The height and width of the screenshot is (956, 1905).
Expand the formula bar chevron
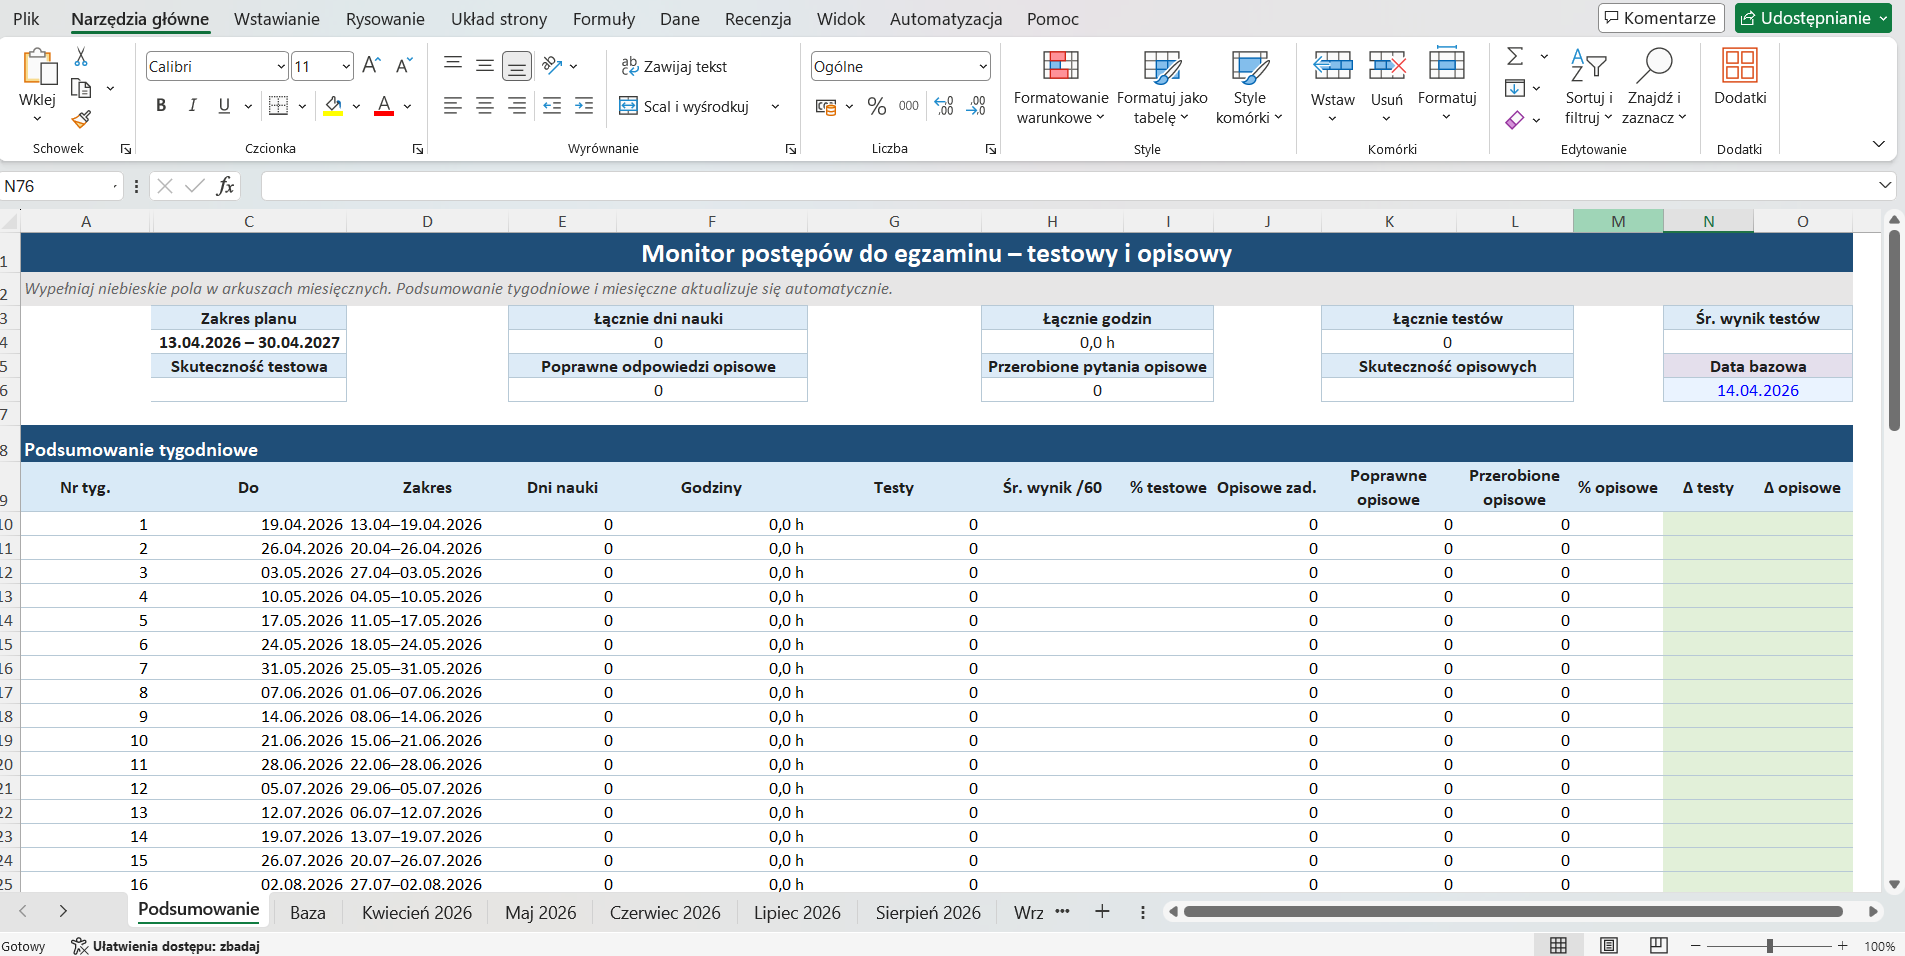click(x=1885, y=185)
